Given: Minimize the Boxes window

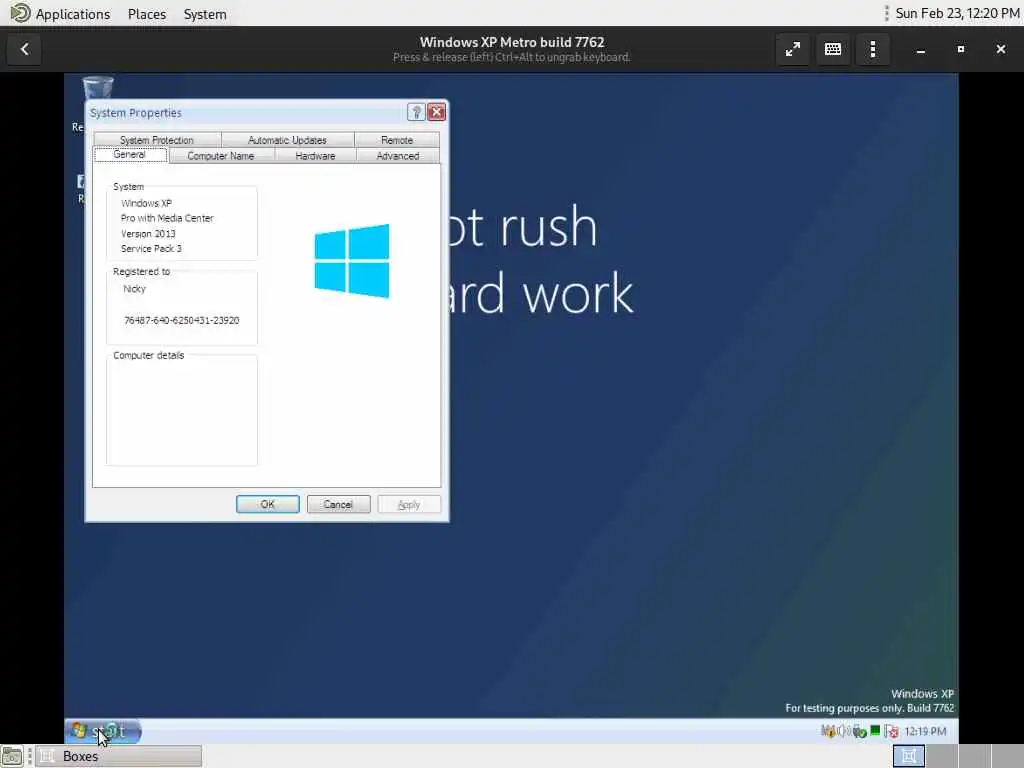Looking at the screenshot, I should point(921,49).
